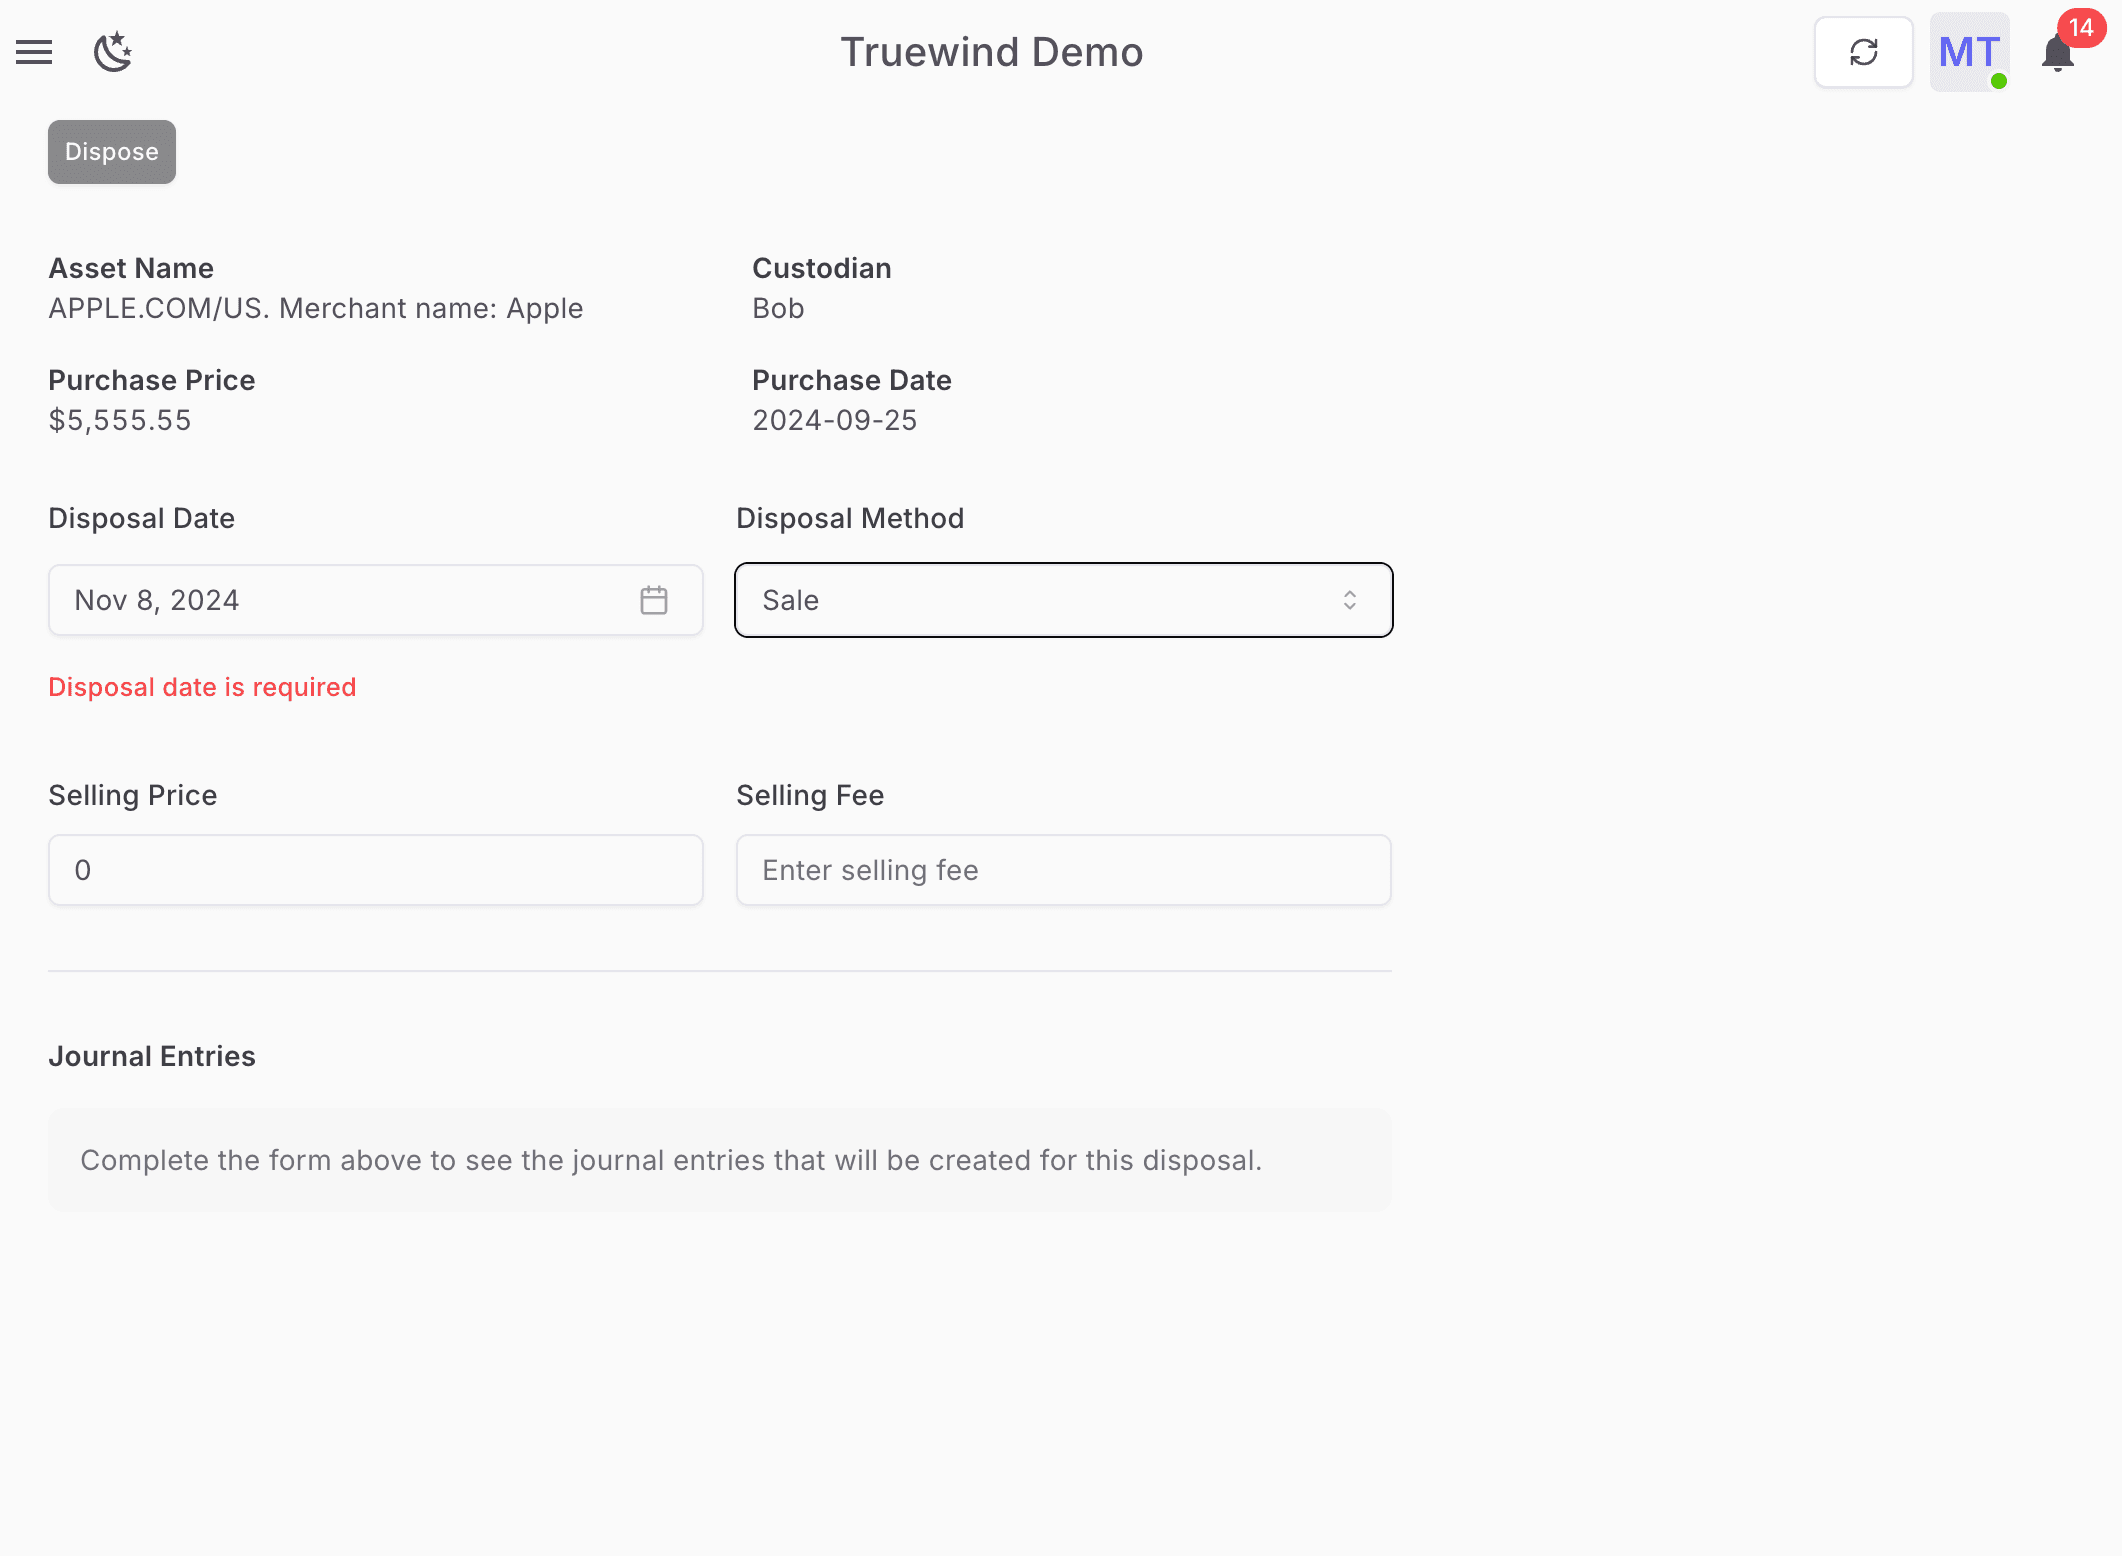Click the Selling Price value field
Screen dimensions: 2122x1556
pos(375,869)
